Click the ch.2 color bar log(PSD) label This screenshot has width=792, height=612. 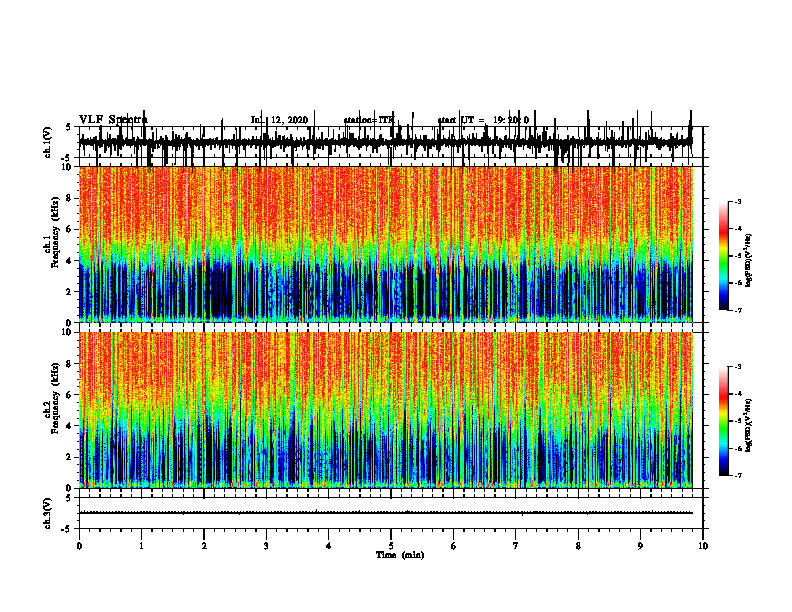[x=749, y=425]
